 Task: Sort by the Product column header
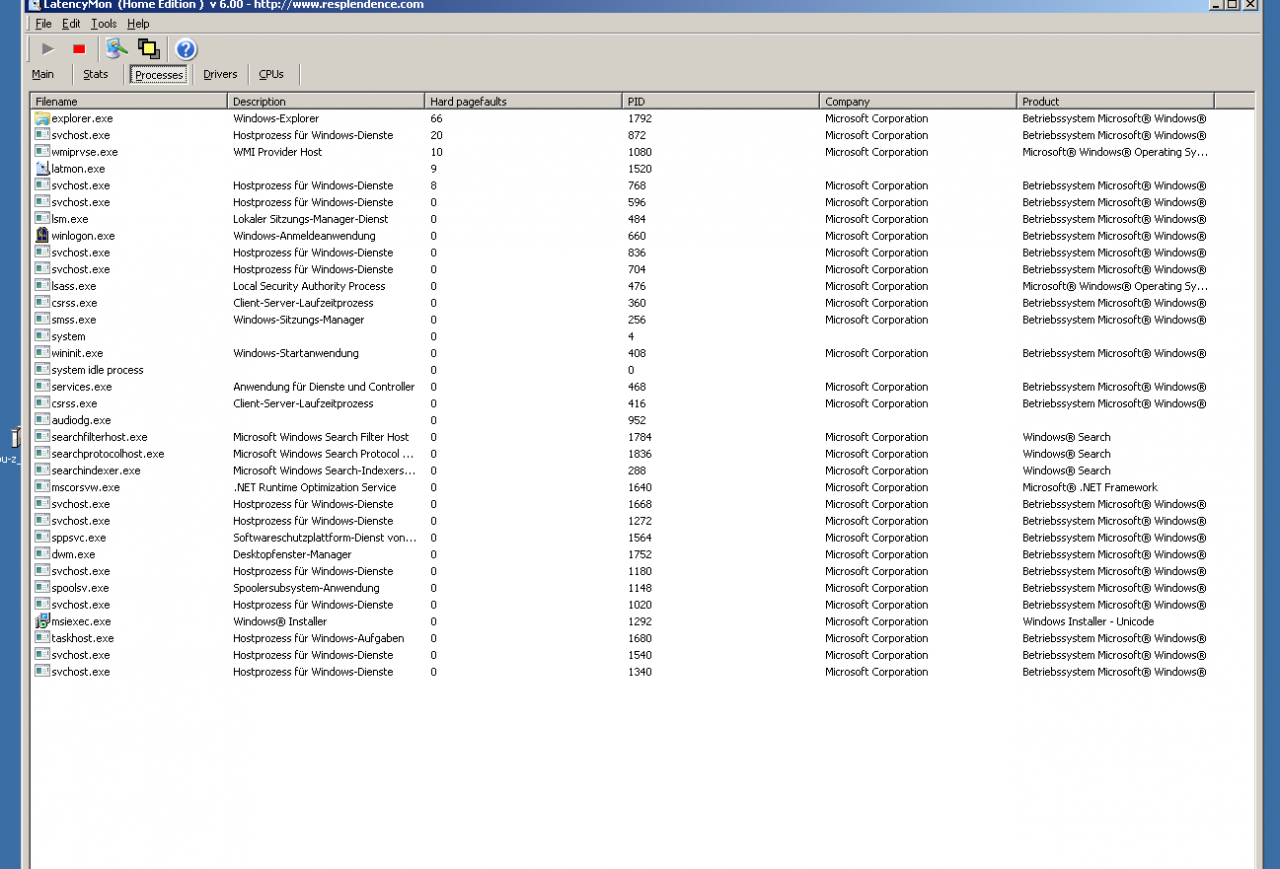[1115, 101]
